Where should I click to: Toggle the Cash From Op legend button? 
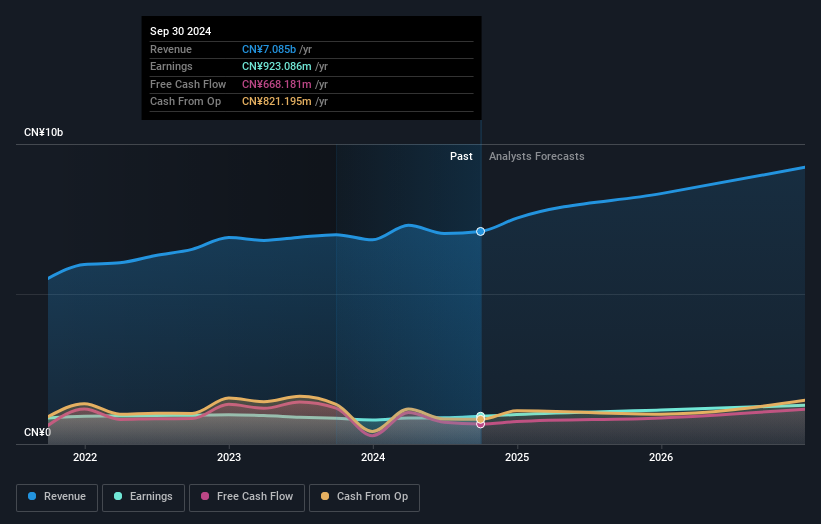(x=364, y=497)
